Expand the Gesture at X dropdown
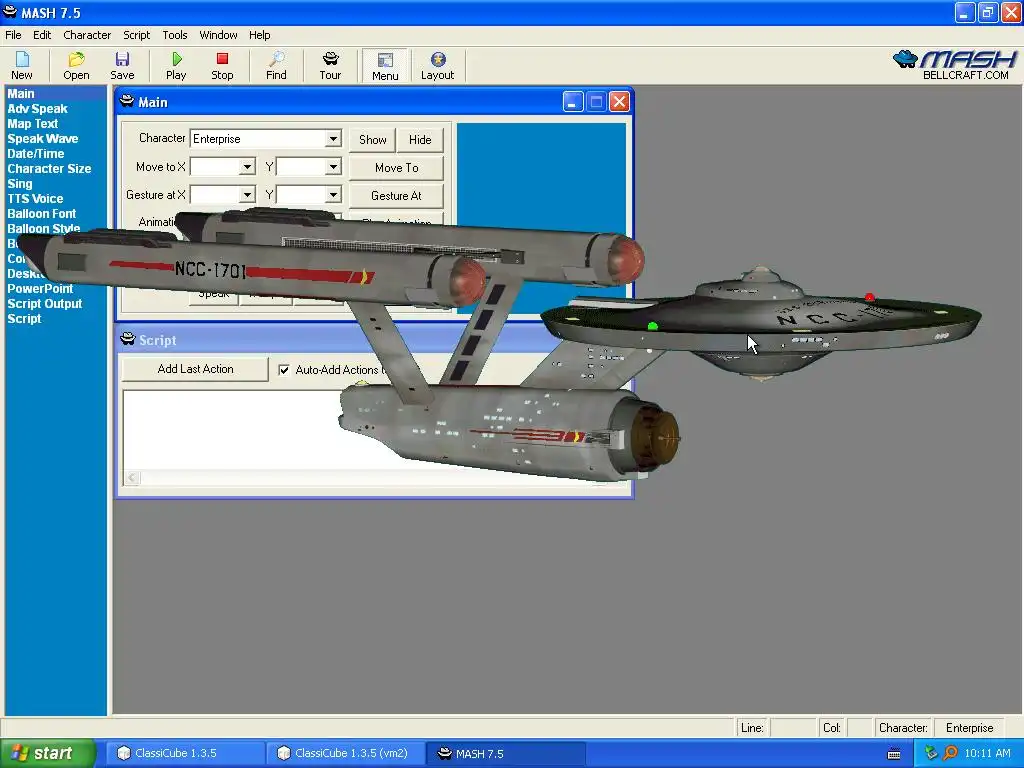This screenshot has width=1024, height=768. click(x=247, y=195)
